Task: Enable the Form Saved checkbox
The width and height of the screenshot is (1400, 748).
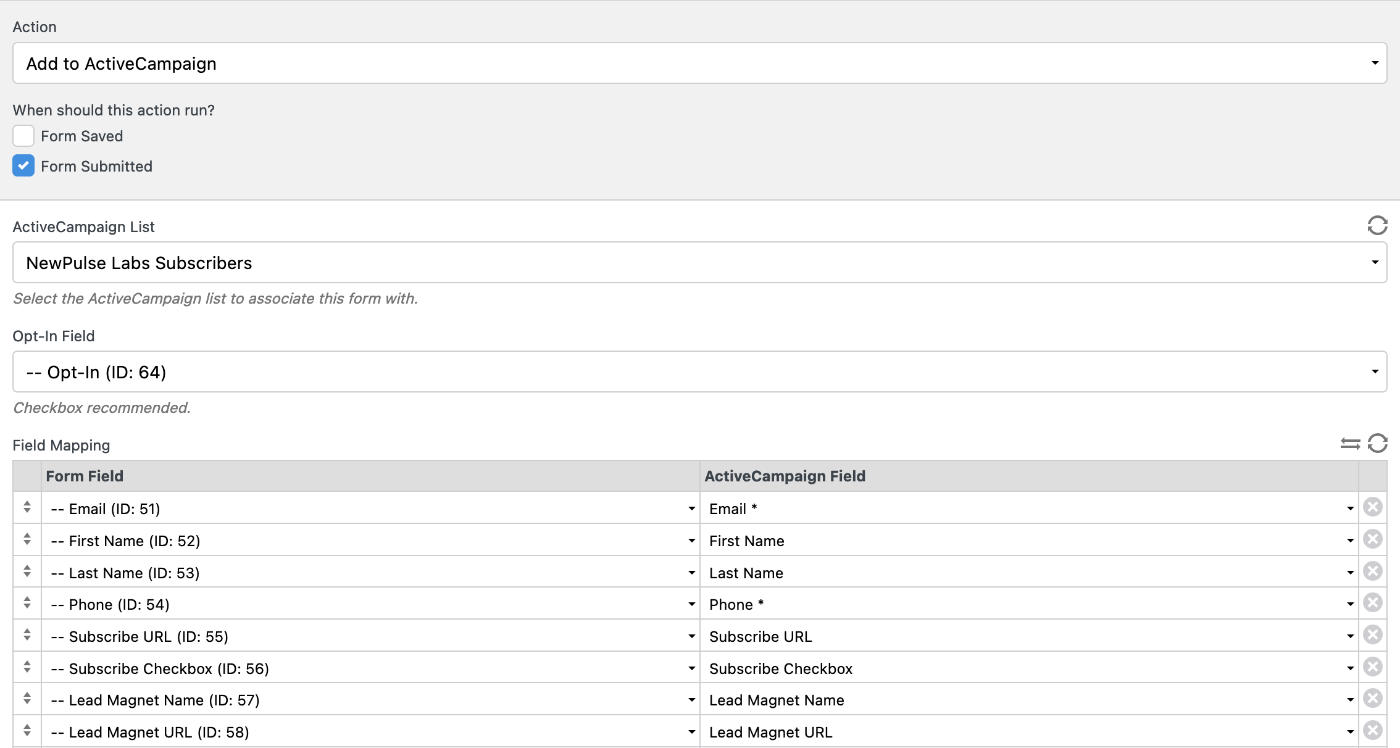Action: [x=23, y=136]
